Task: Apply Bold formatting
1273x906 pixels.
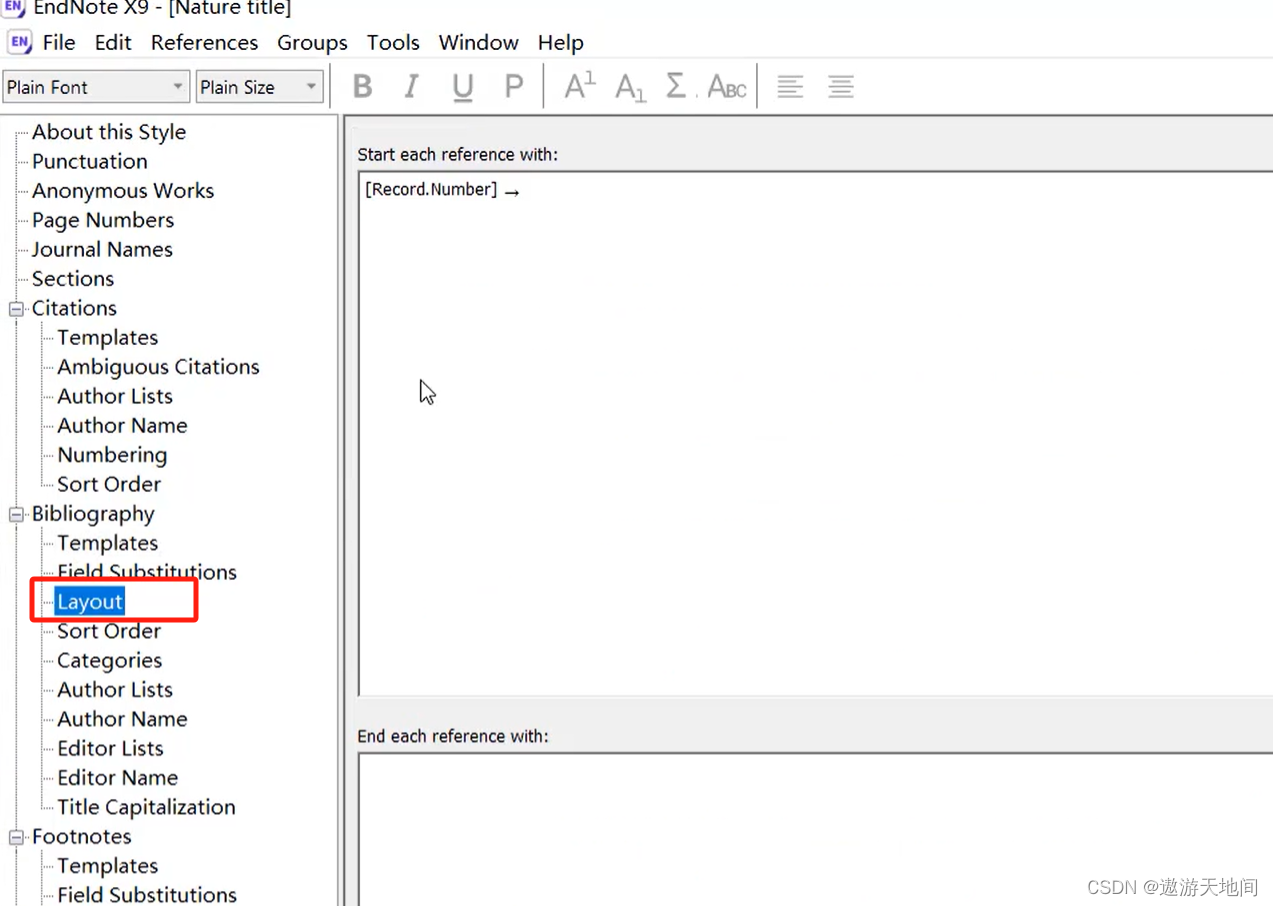Action: pos(363,87)
